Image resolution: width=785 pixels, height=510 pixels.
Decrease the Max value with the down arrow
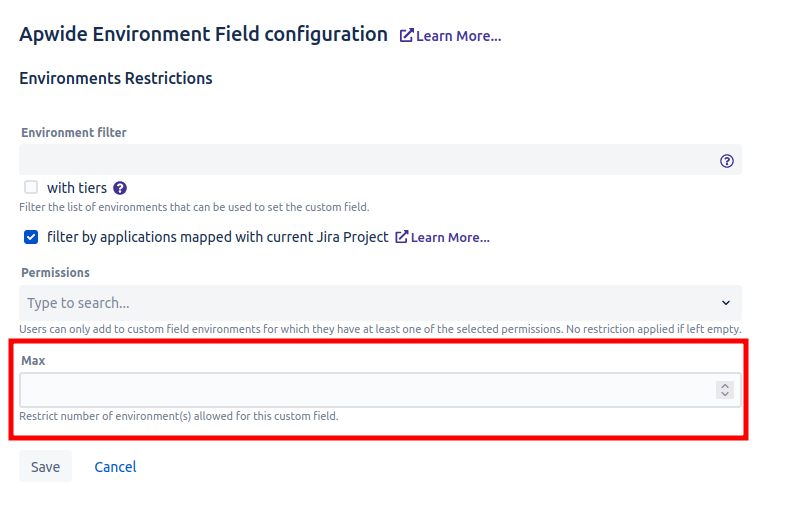tap(725, 395)
